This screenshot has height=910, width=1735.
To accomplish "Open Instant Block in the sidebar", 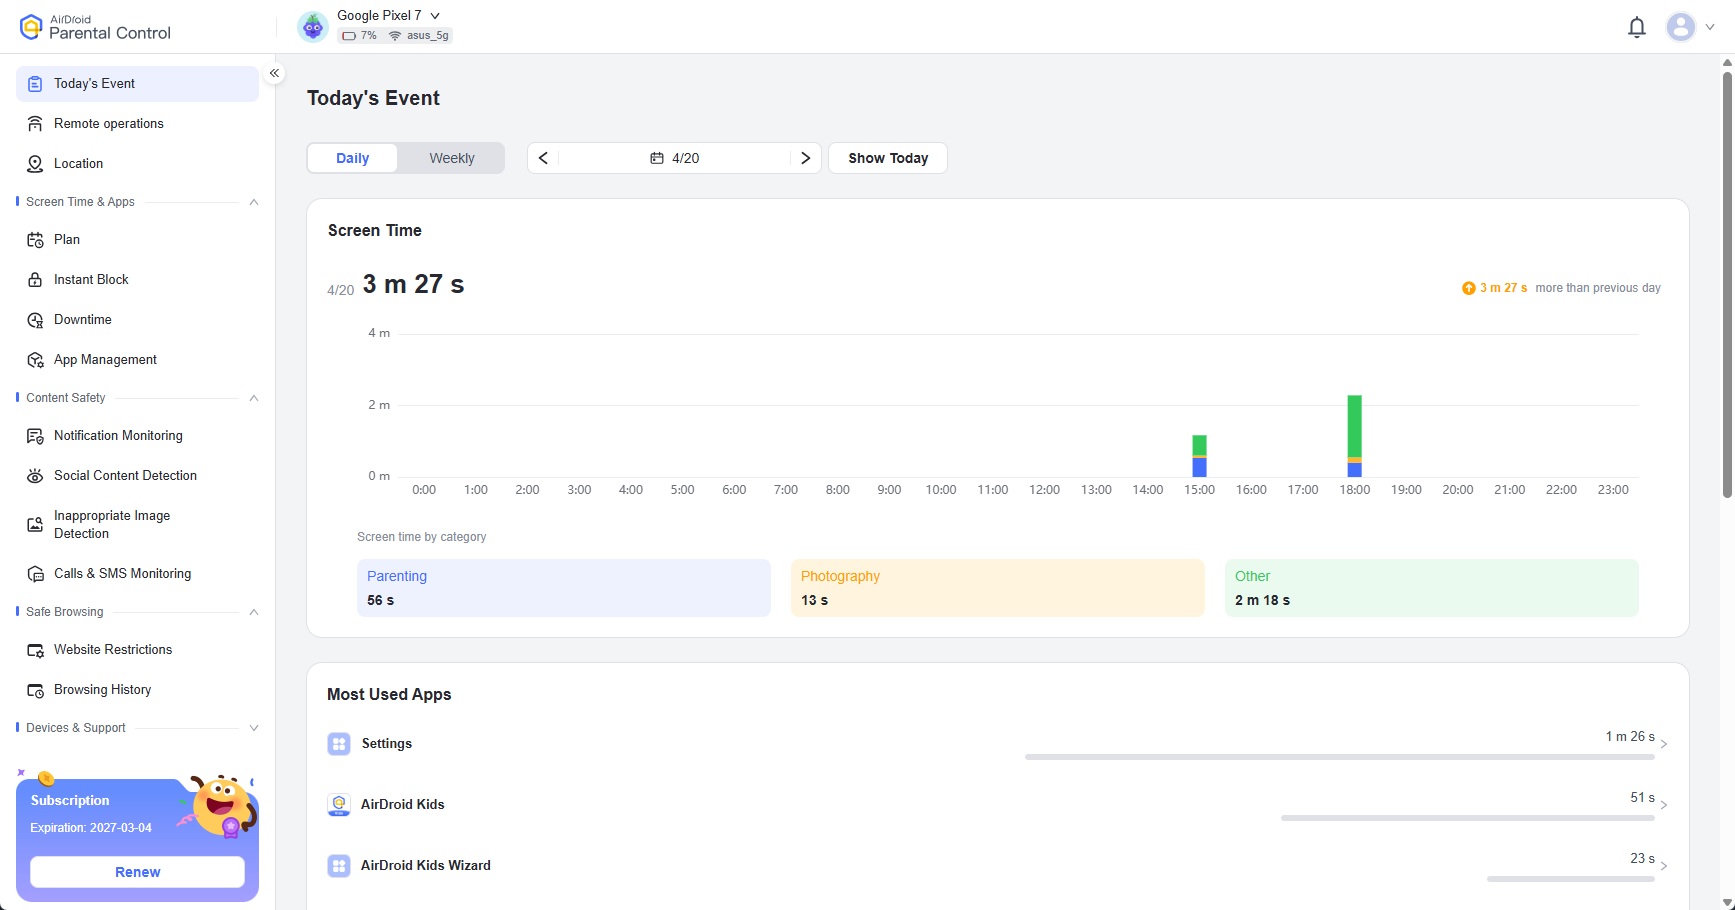I will (x=137, y=280).
